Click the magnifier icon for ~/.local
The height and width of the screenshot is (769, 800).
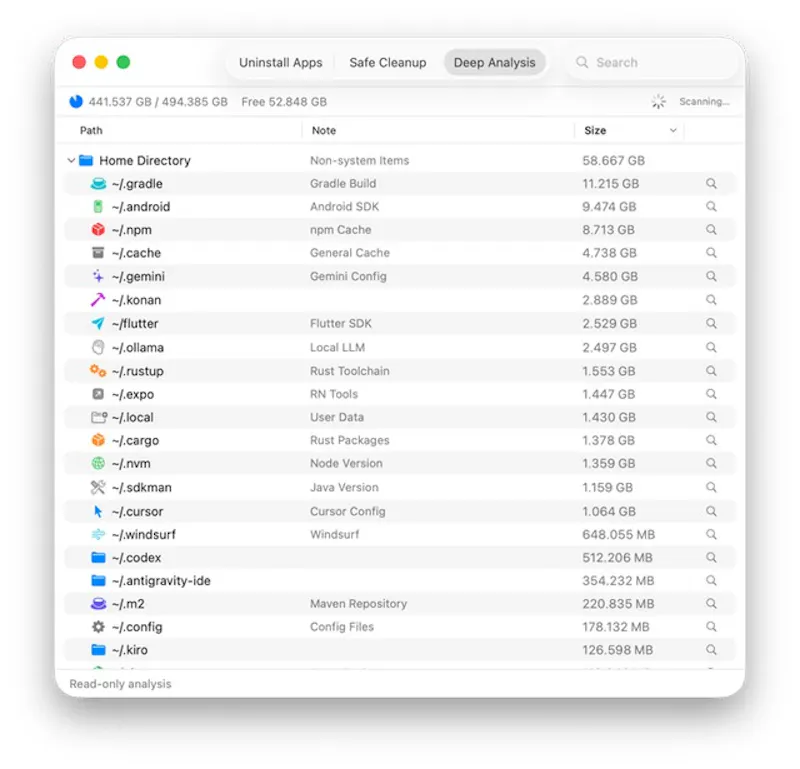[x=711, y=417]
